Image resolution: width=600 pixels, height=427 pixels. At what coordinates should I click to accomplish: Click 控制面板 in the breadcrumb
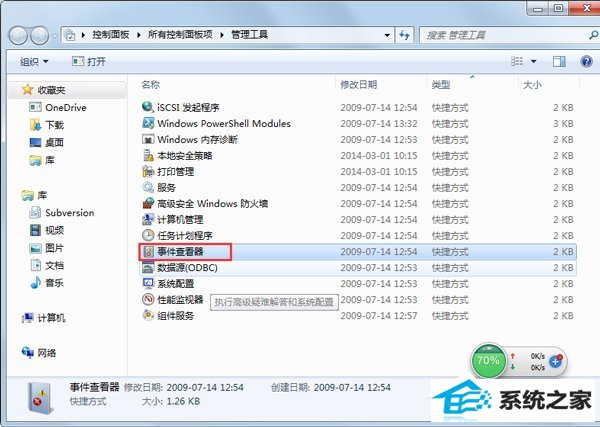pyautogui.click(x=111, y=35)
